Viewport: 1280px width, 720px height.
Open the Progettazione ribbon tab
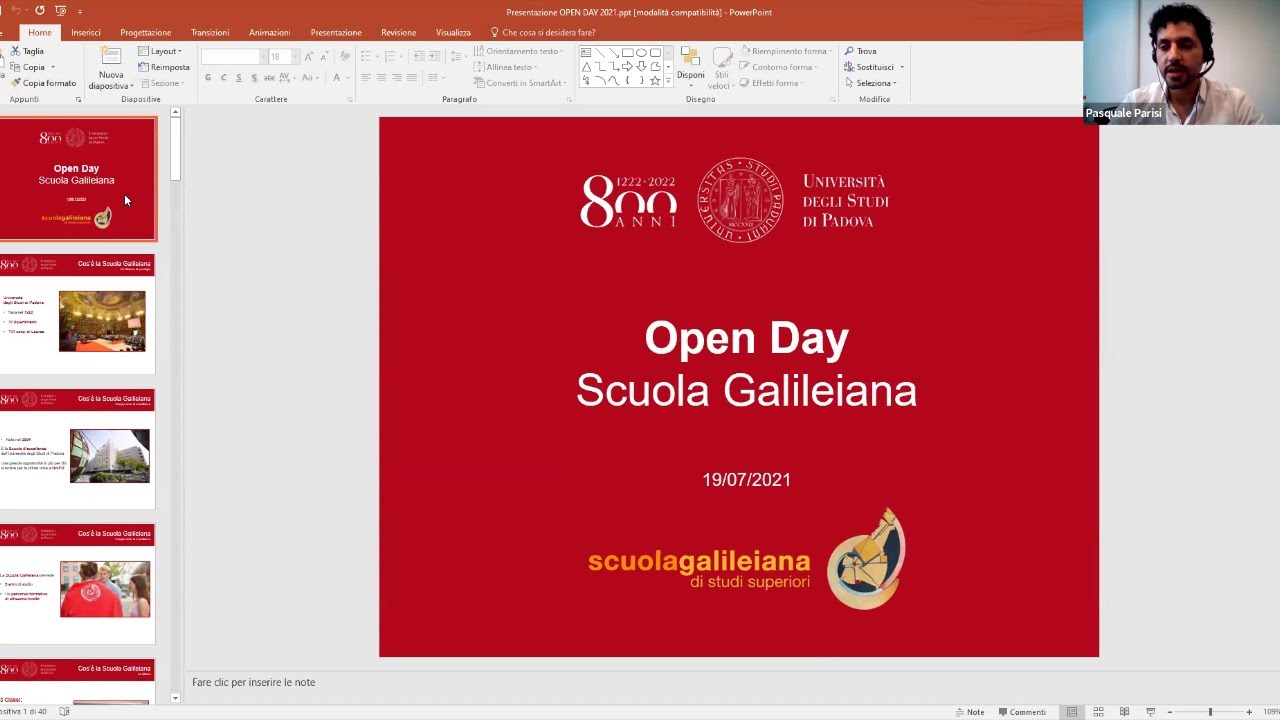[x=146, y=32]
